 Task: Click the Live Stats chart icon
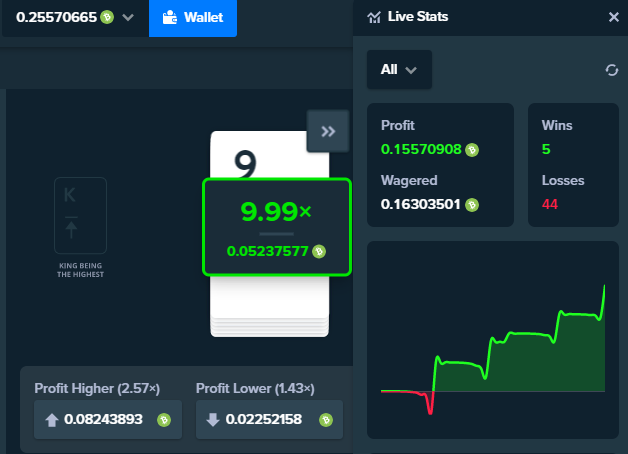pyautogui.click(x=374, y=17)
